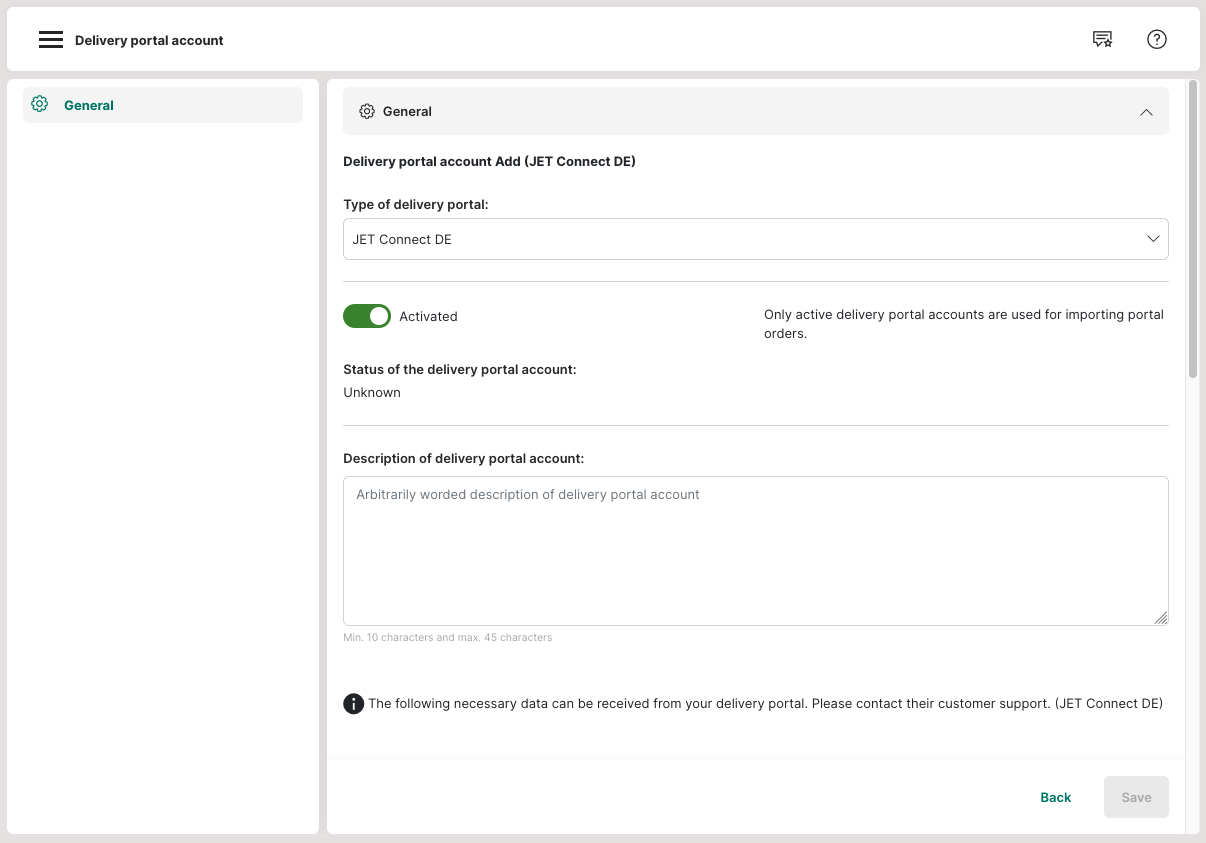This screenshot has width=1206, height=843.
Task: Click the feedback speech bubble icon
Action: point(1102,40)
